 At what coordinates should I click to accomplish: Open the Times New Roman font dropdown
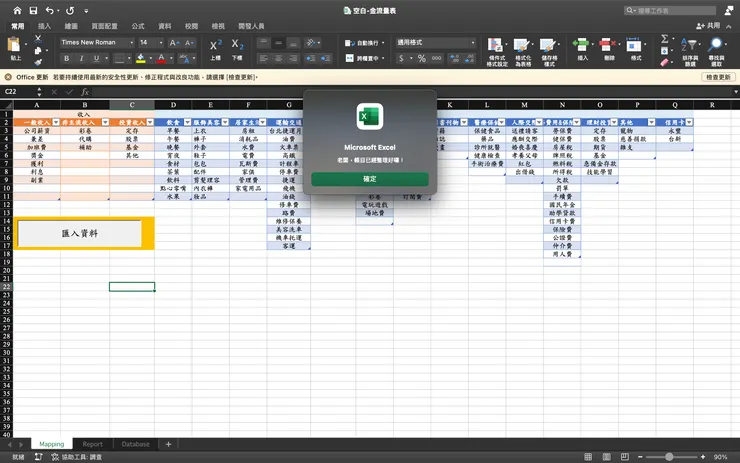pos(96,43)
